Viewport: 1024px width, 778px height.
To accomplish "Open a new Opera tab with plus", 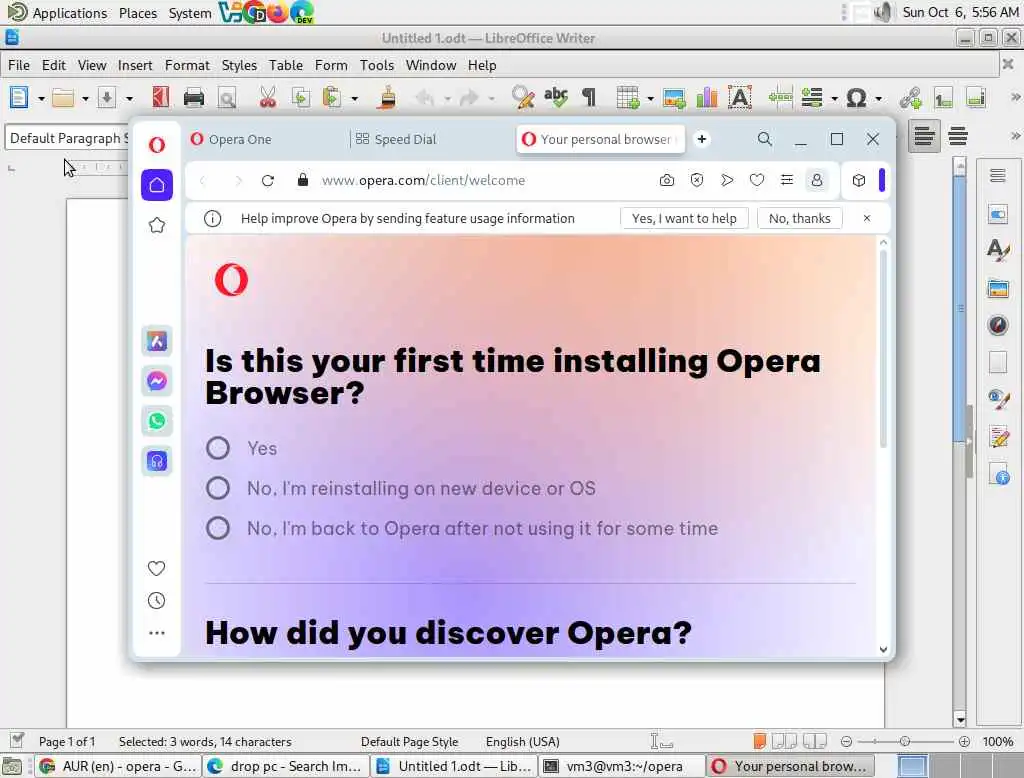I will pos(701,139).
